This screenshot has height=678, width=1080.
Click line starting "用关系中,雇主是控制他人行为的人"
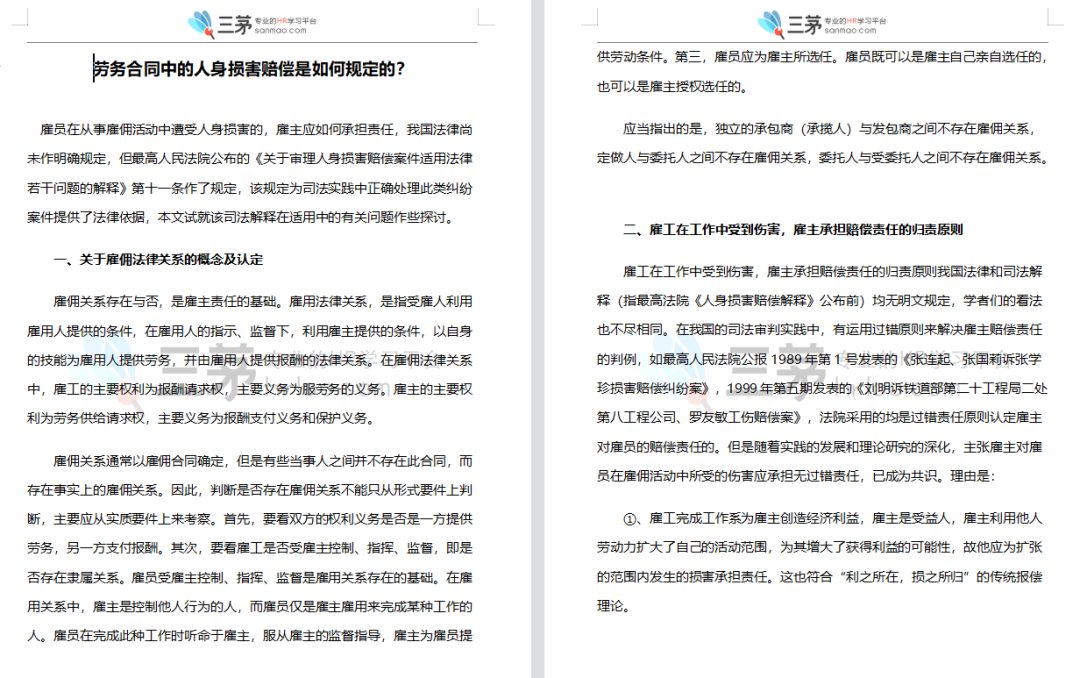(250, 606)
